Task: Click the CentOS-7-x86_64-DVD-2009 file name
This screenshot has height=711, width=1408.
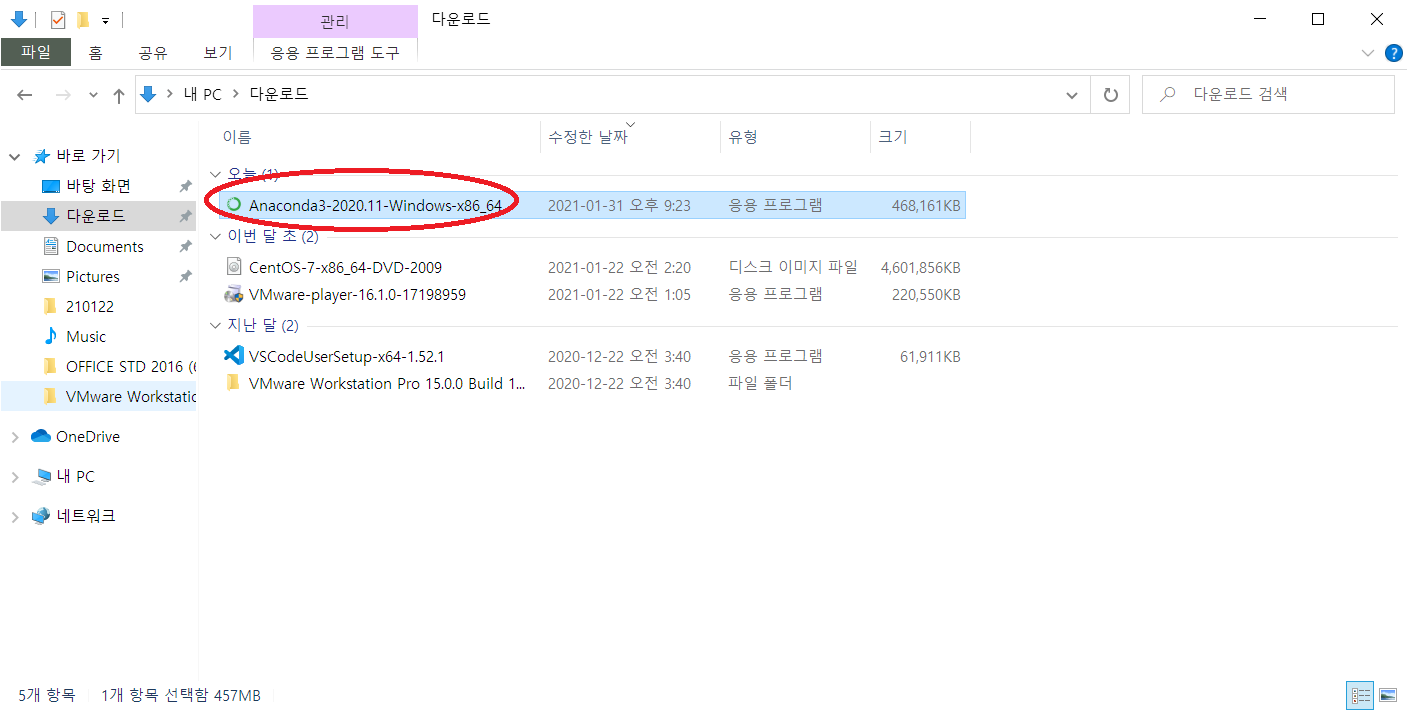Action: tap(345, 267)
